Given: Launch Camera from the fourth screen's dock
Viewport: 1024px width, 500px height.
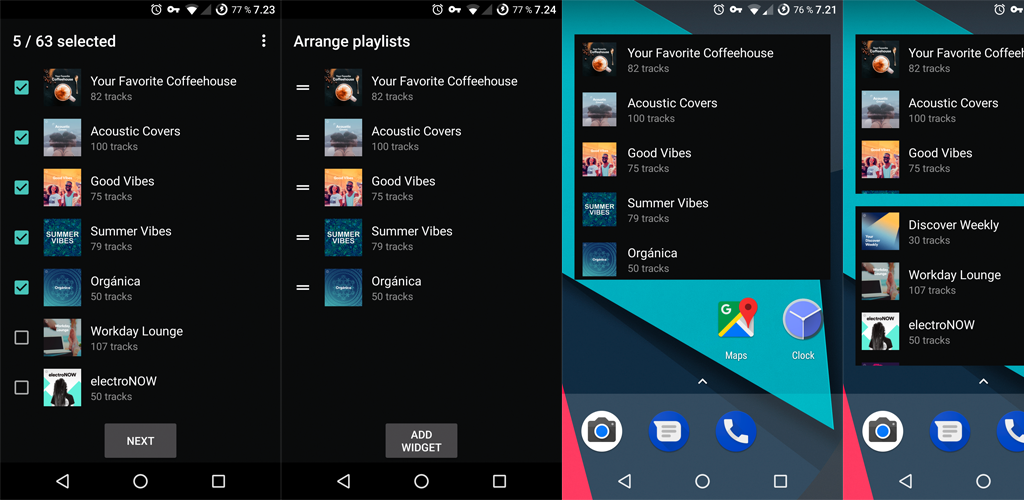Looking at the screenshot, I should tap(882, 431).
